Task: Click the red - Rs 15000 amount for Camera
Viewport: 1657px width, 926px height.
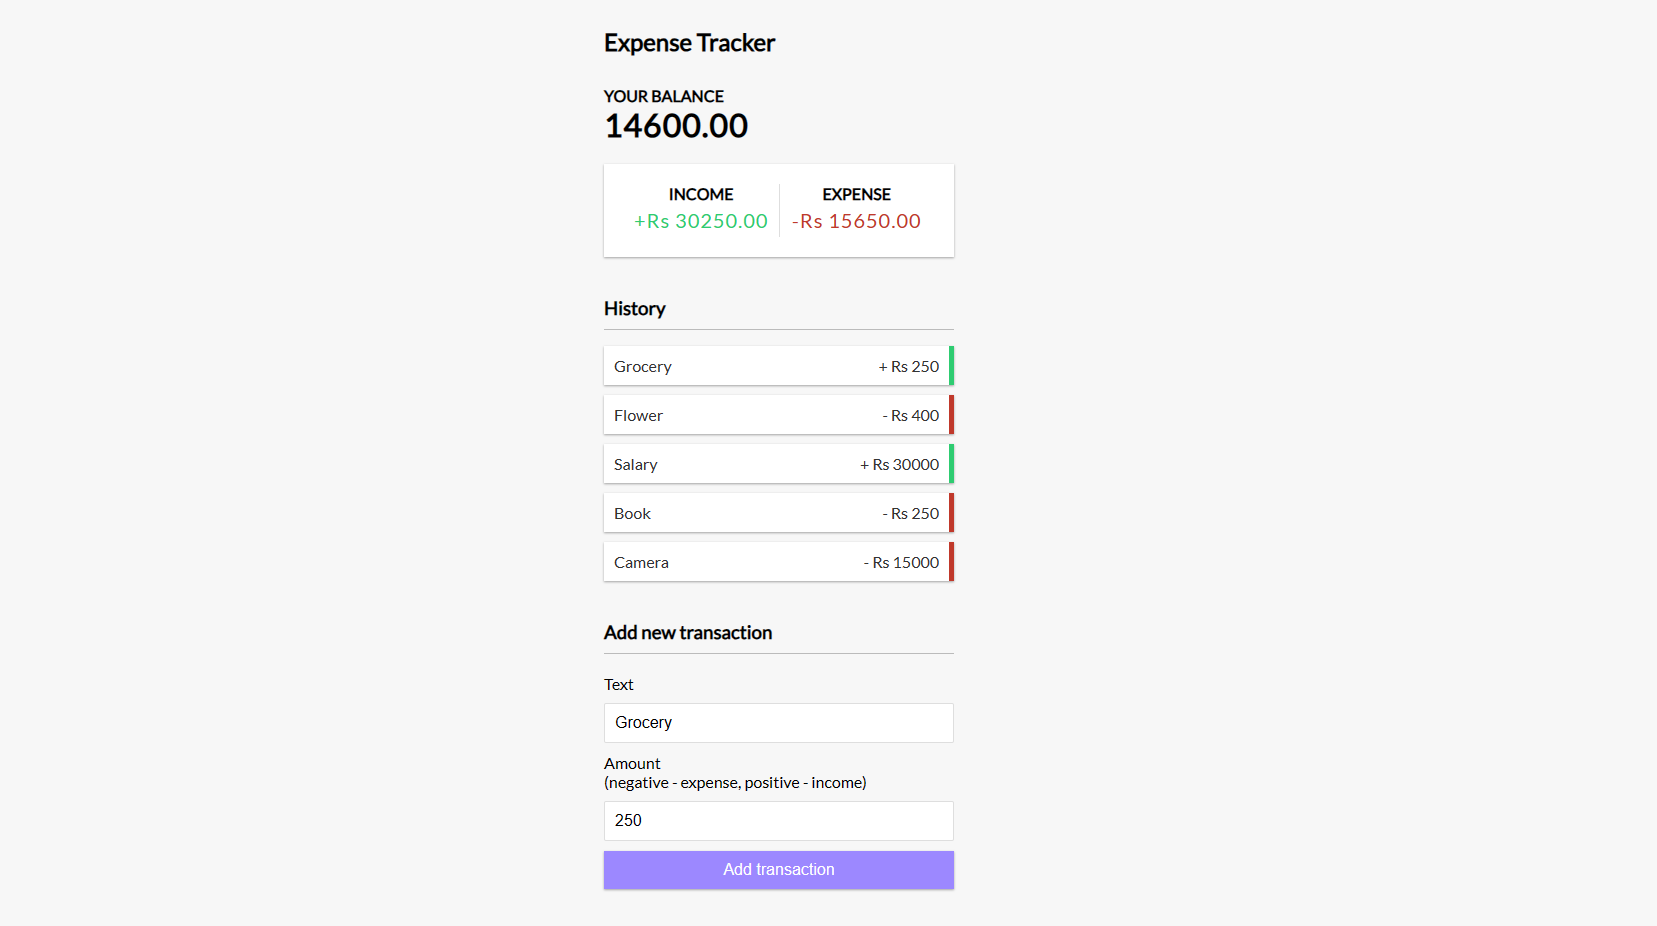Action: pyautogui.click(x=900, y=562)
